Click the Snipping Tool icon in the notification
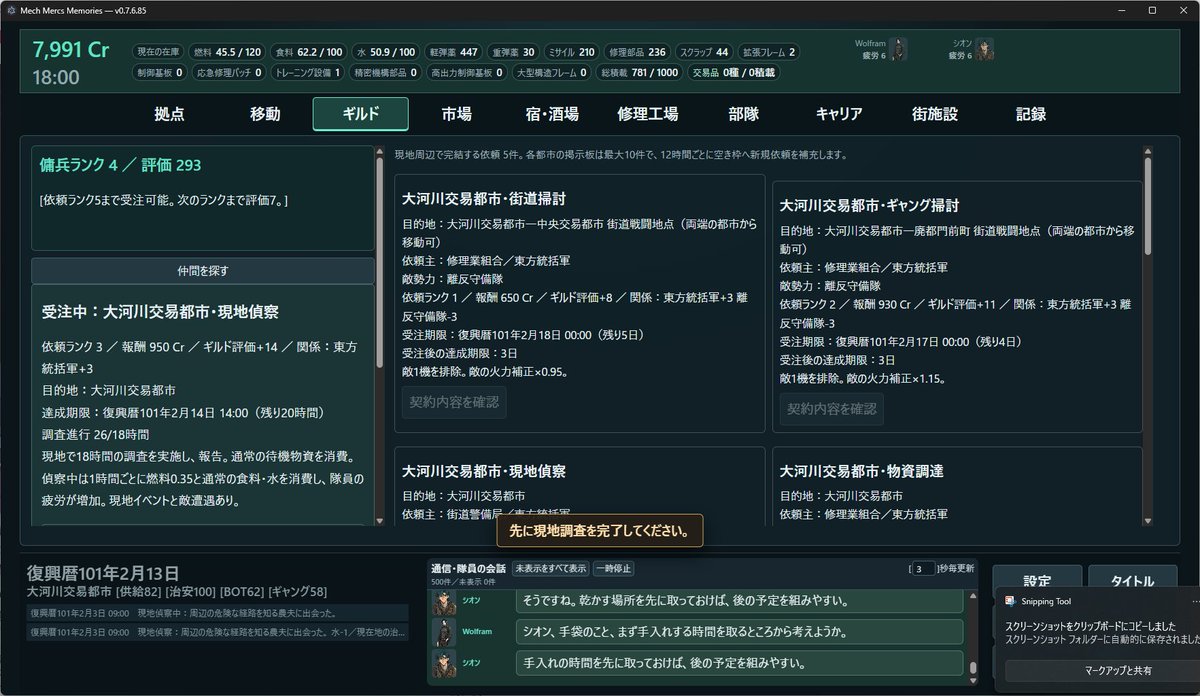Viewport: 1200px width, 696px height. tap(1011, 601)
